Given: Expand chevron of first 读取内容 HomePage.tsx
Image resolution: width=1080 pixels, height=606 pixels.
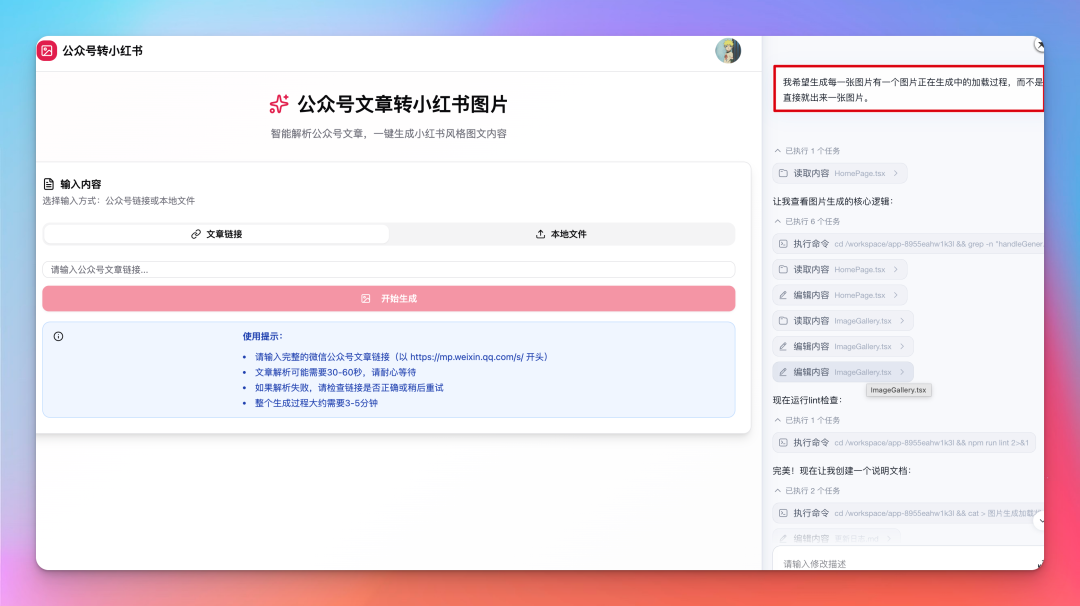Looking at the screenshot, I should (x=895, y=174).
